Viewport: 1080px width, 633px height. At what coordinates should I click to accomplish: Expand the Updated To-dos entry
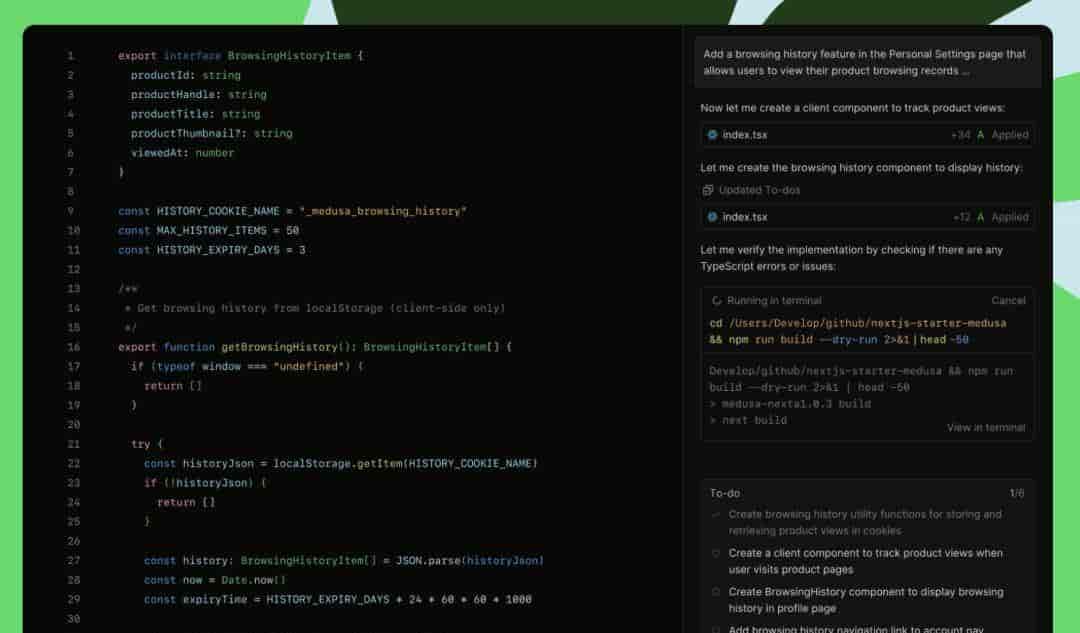pyautogui.click(x=751, y=190)
